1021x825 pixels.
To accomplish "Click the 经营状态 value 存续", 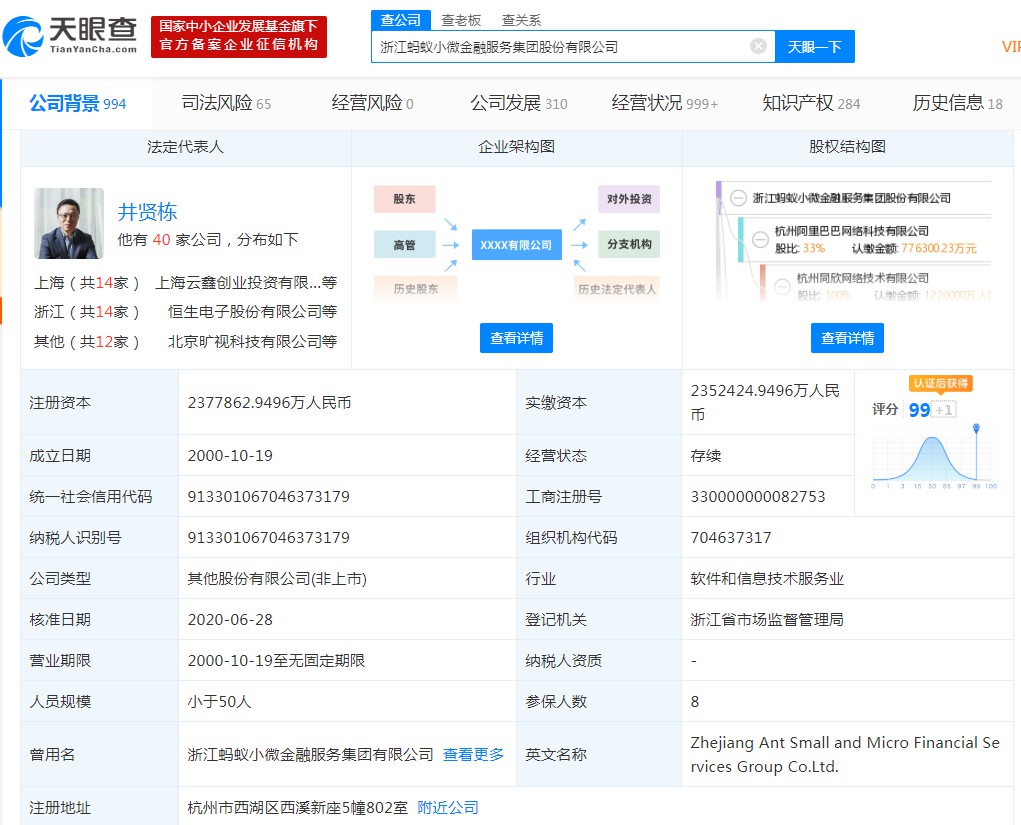I will coord(706,455).
